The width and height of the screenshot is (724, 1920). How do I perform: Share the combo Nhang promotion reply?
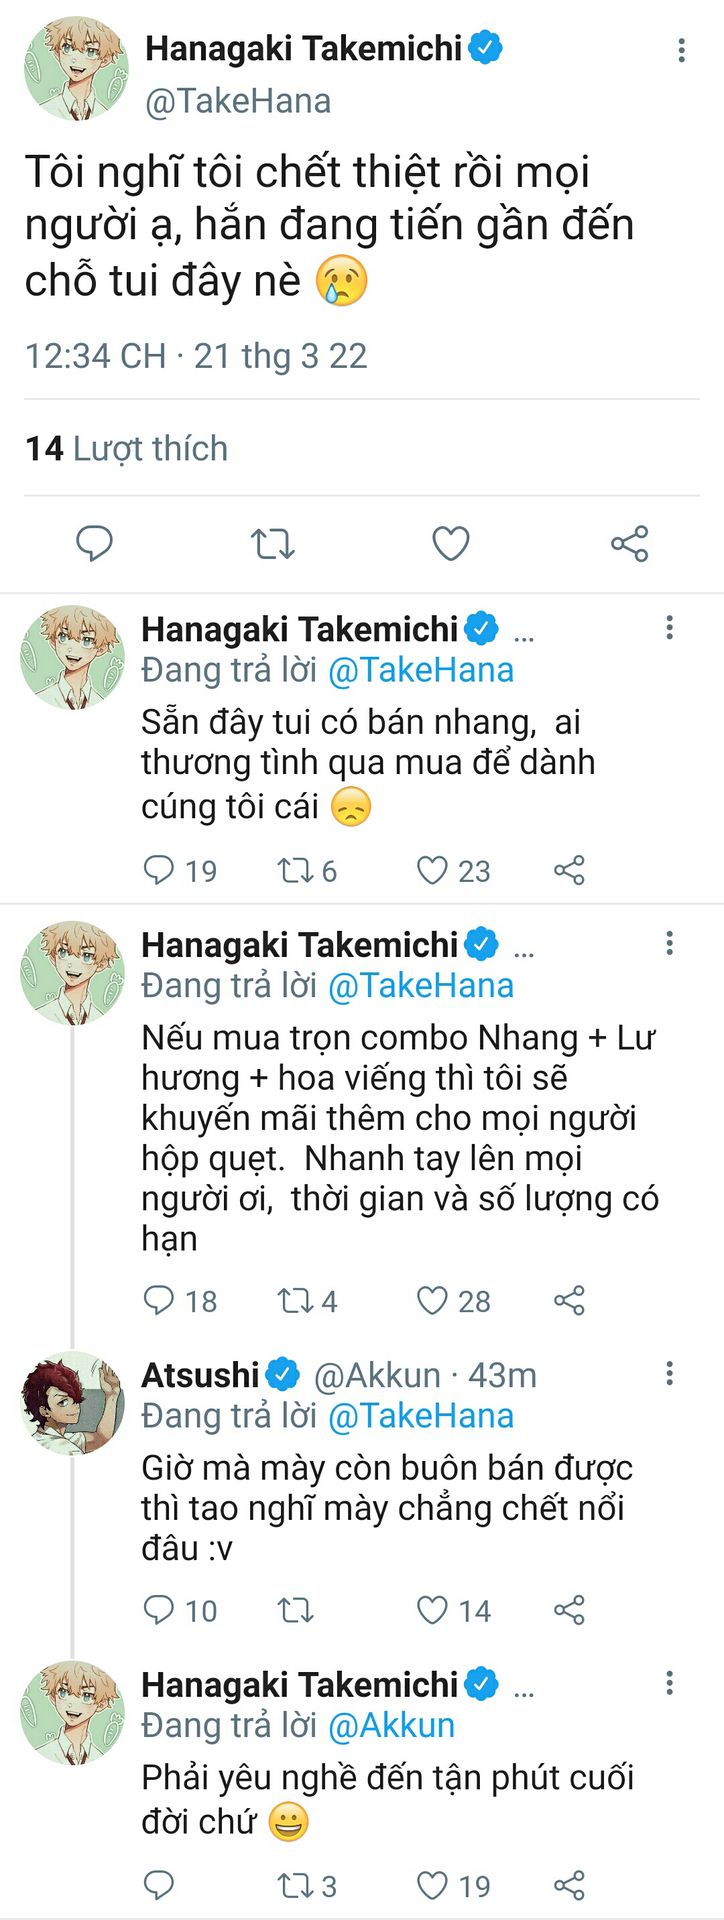coord(569,1300)
